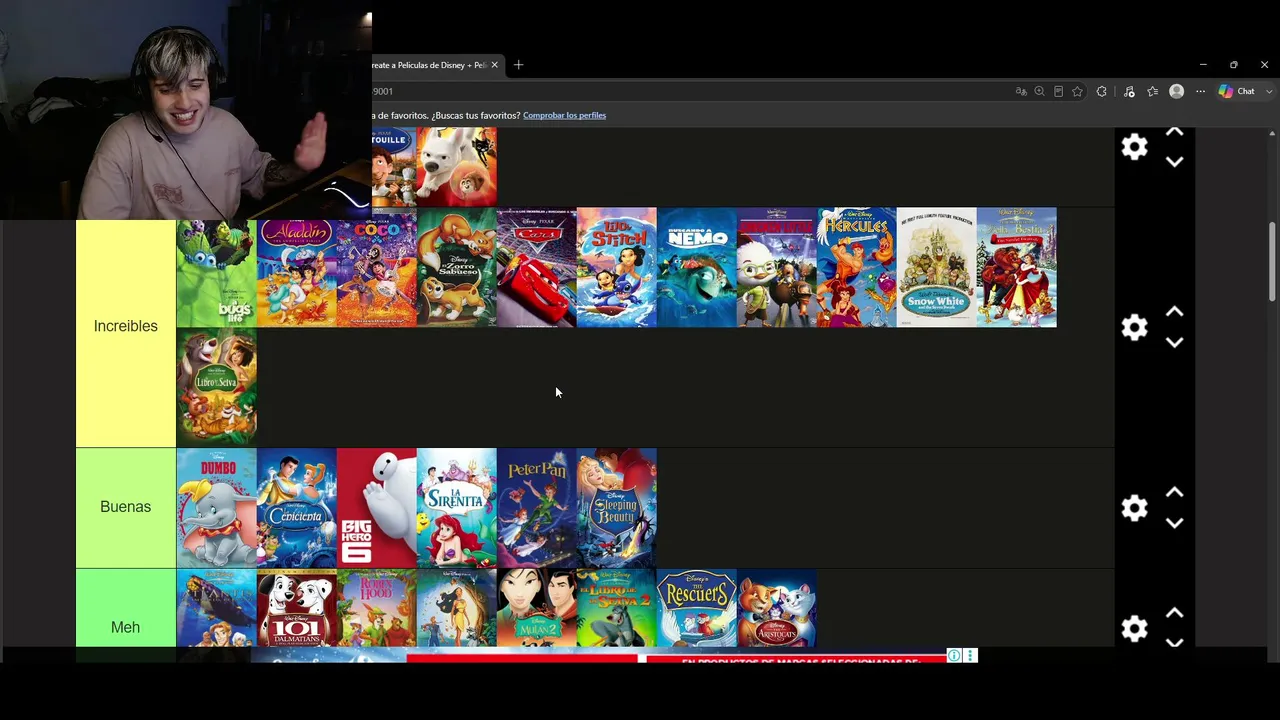Select the Snow White poster
This screenshot has width=1280, height=720.
936,267
